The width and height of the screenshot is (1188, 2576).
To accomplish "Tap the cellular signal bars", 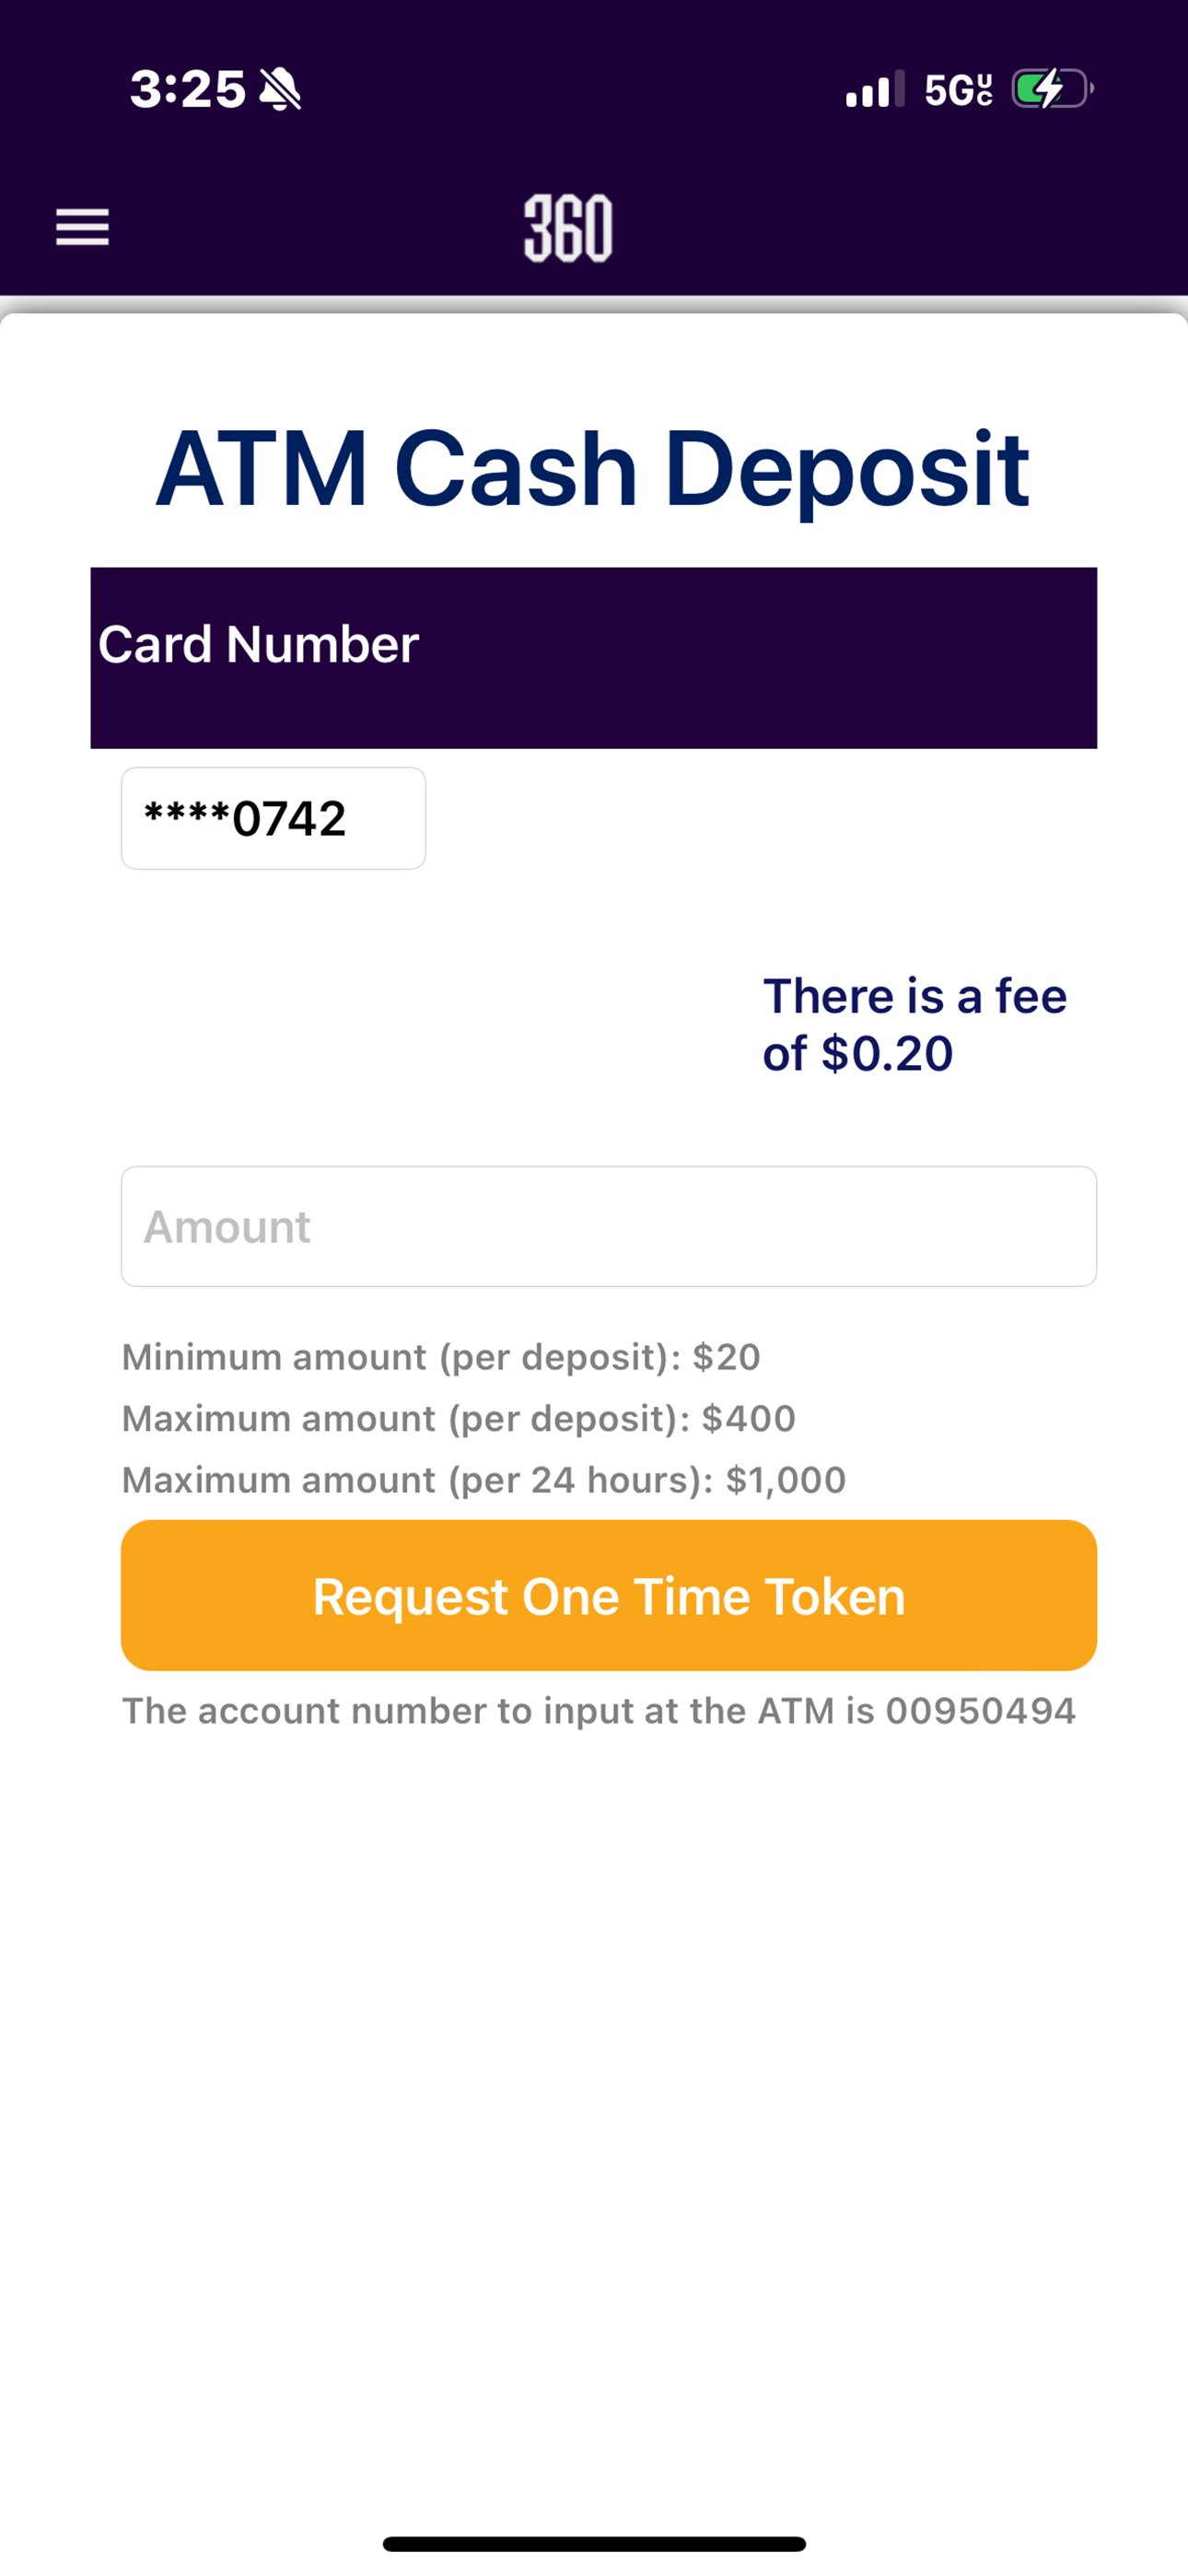I will point(875,89).
